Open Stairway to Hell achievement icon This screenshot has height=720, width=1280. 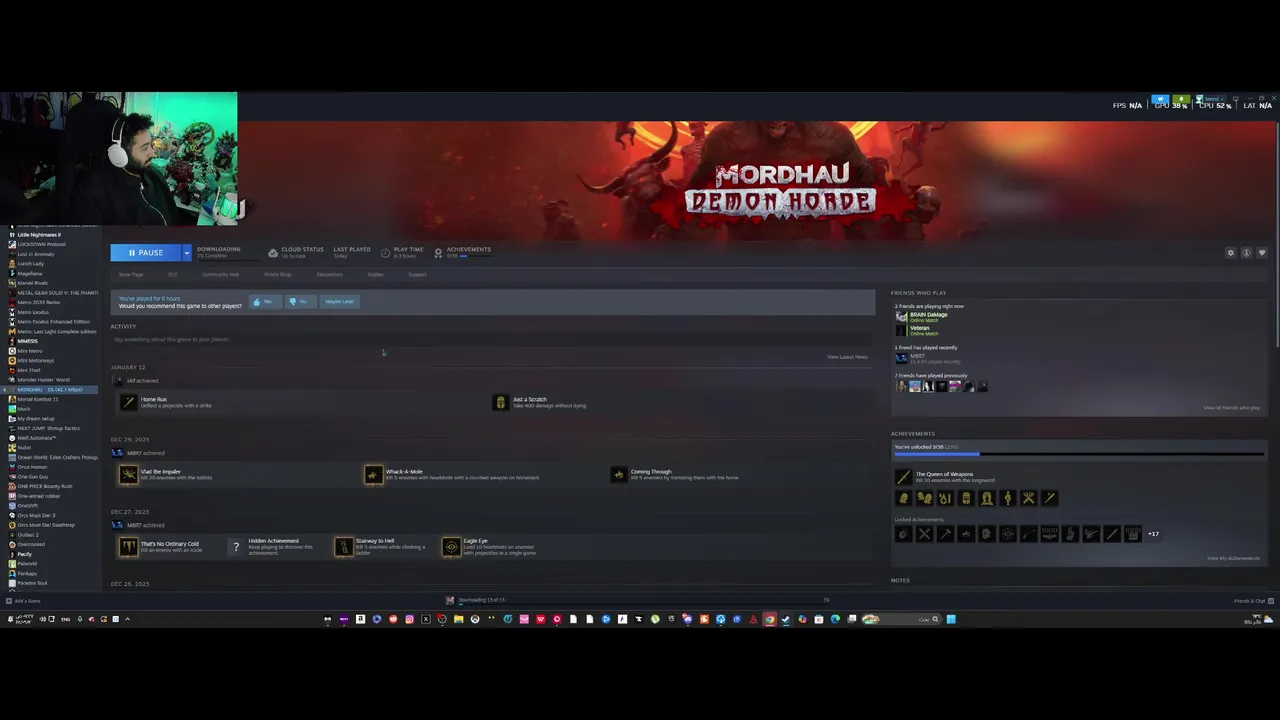click(344, 546)
